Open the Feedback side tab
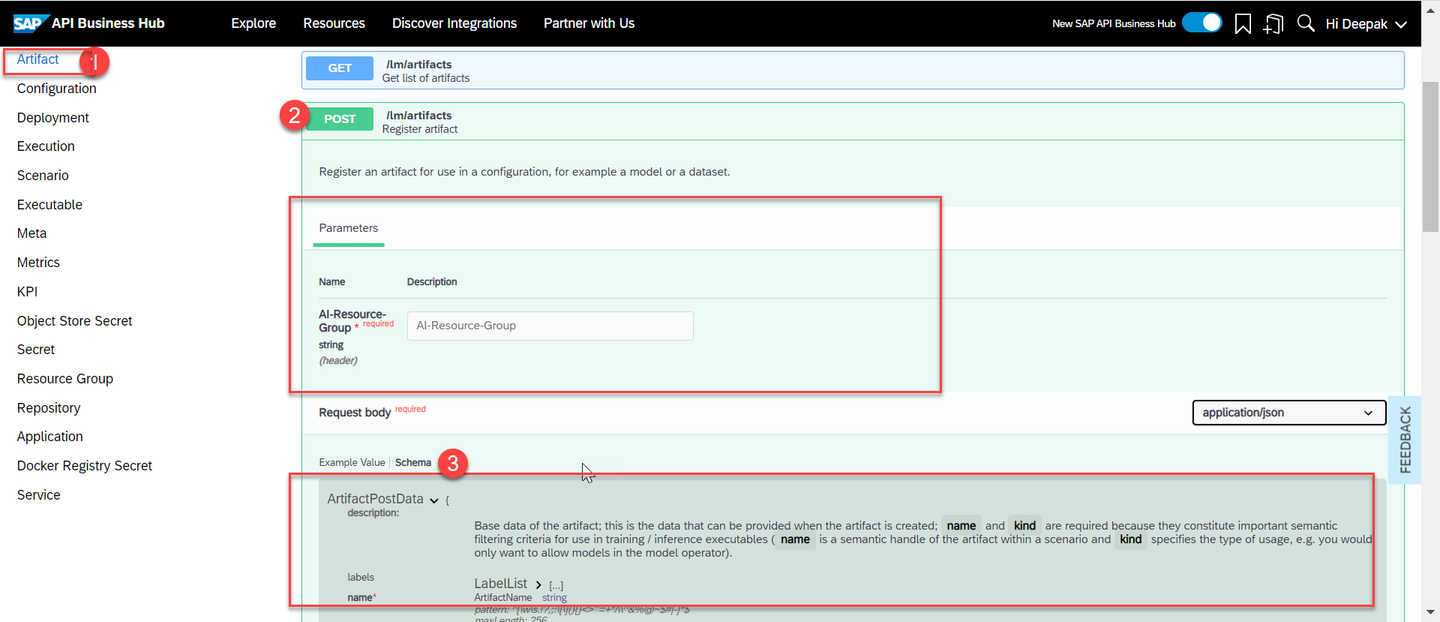Image resolution: width=1440 pixels, height=622 pixels. click(1405, 440)
